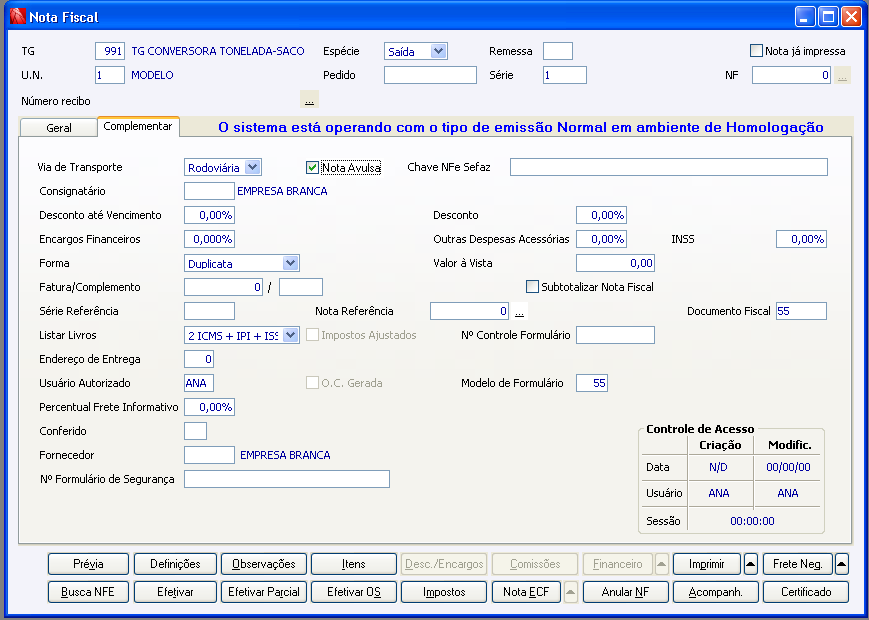
Task: Click the disabled Desc./Encargos button
Action: [x=444, y=564]
